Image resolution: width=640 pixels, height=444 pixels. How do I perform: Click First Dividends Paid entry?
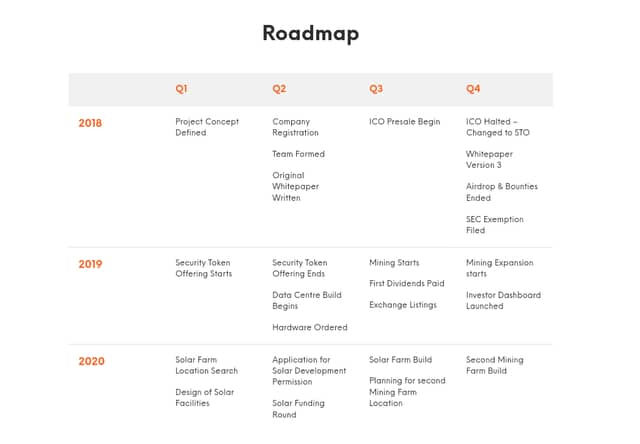point(407,283)
